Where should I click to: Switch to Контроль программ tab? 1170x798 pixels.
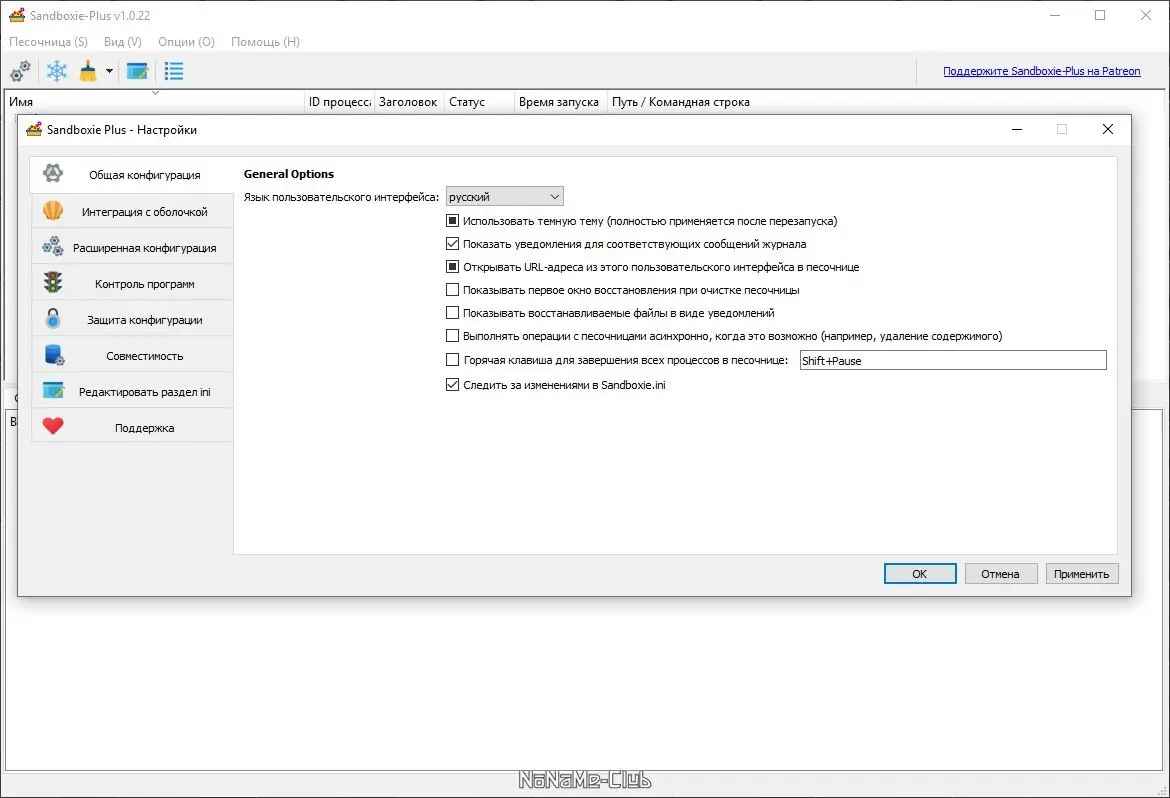click(x=132, y=283)
